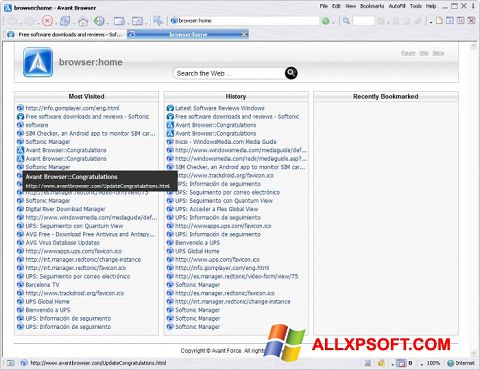The image size is (480, 370).
Task: Open the History globe-clock icon
Action: tap(99, 21)
